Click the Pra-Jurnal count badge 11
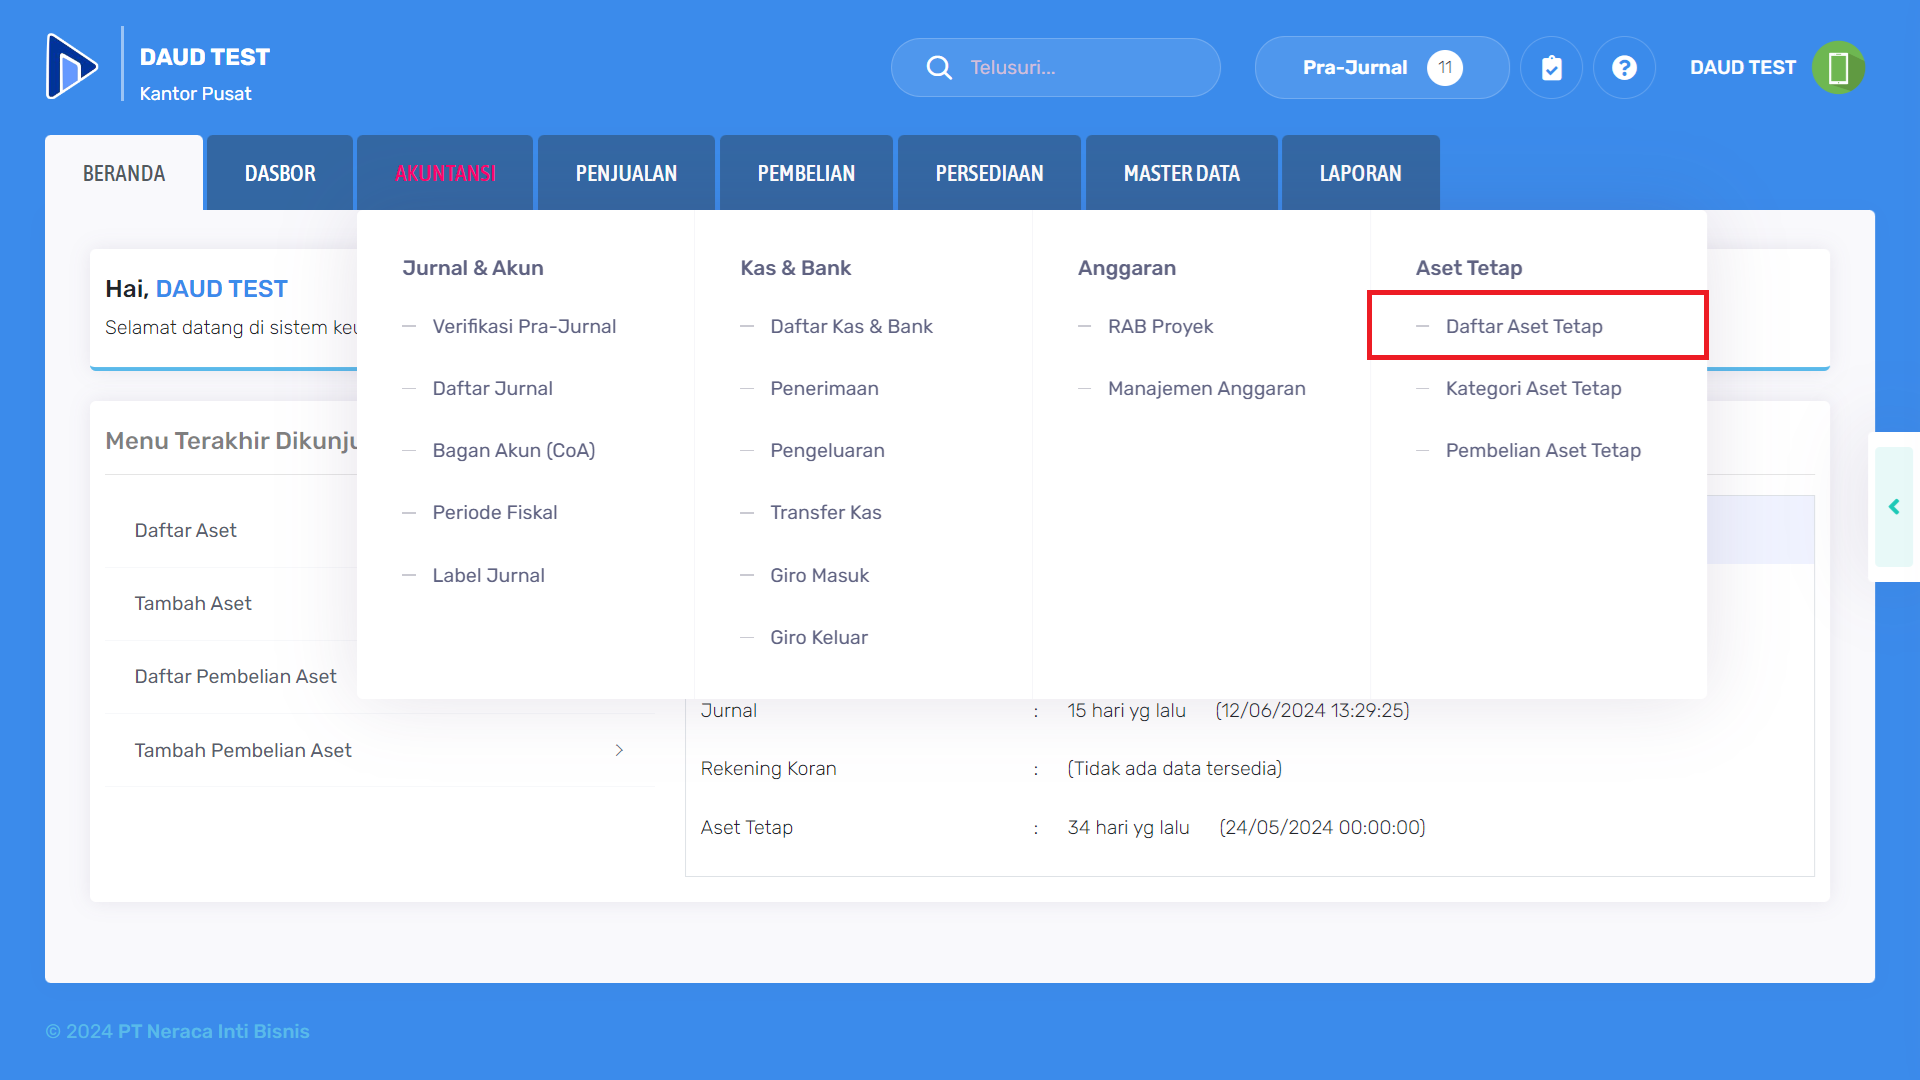The height and width of the screenshot is (1080, 1920). pos(1444,67)
